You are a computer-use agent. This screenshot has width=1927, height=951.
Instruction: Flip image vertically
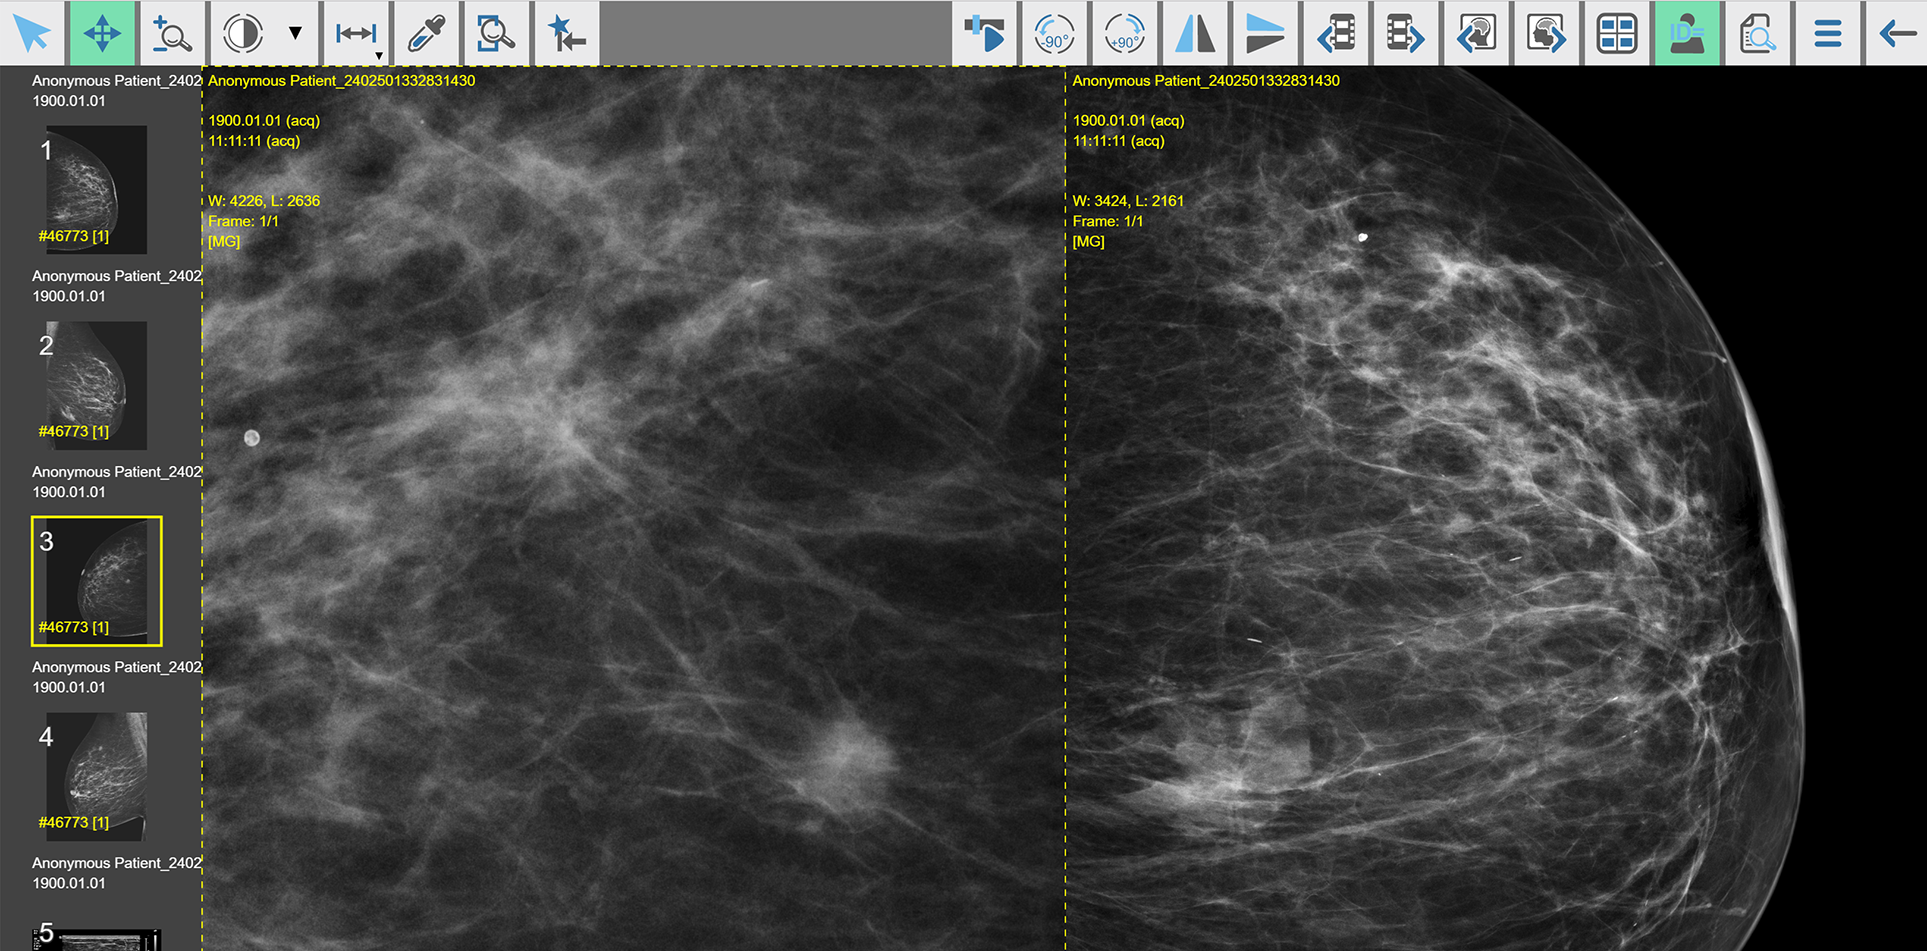[x=1265, y=33]
